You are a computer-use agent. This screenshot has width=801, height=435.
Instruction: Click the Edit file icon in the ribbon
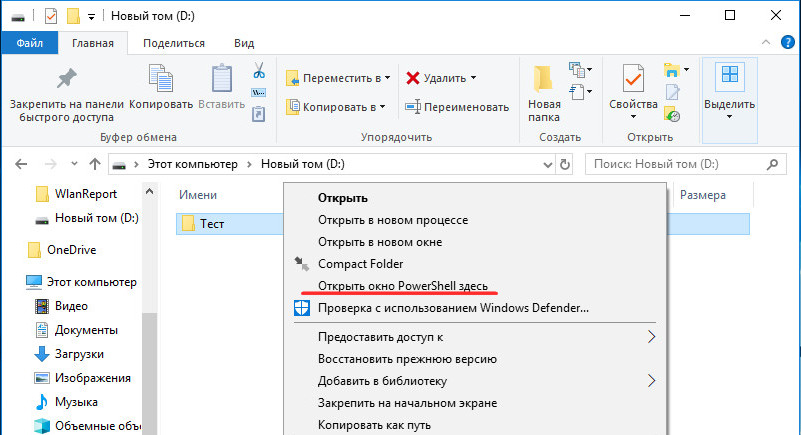pyautogui.click(x=672, y=92)
